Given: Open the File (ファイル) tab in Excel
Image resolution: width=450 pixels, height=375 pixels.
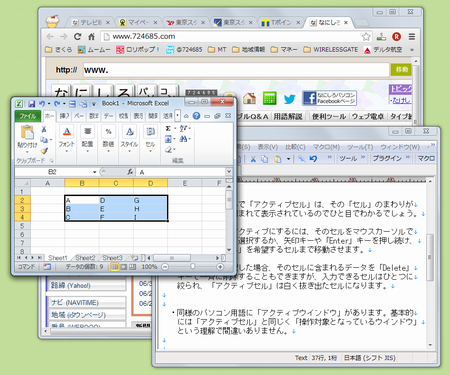Looking at the screenshot, I should (x=28, y=116).
